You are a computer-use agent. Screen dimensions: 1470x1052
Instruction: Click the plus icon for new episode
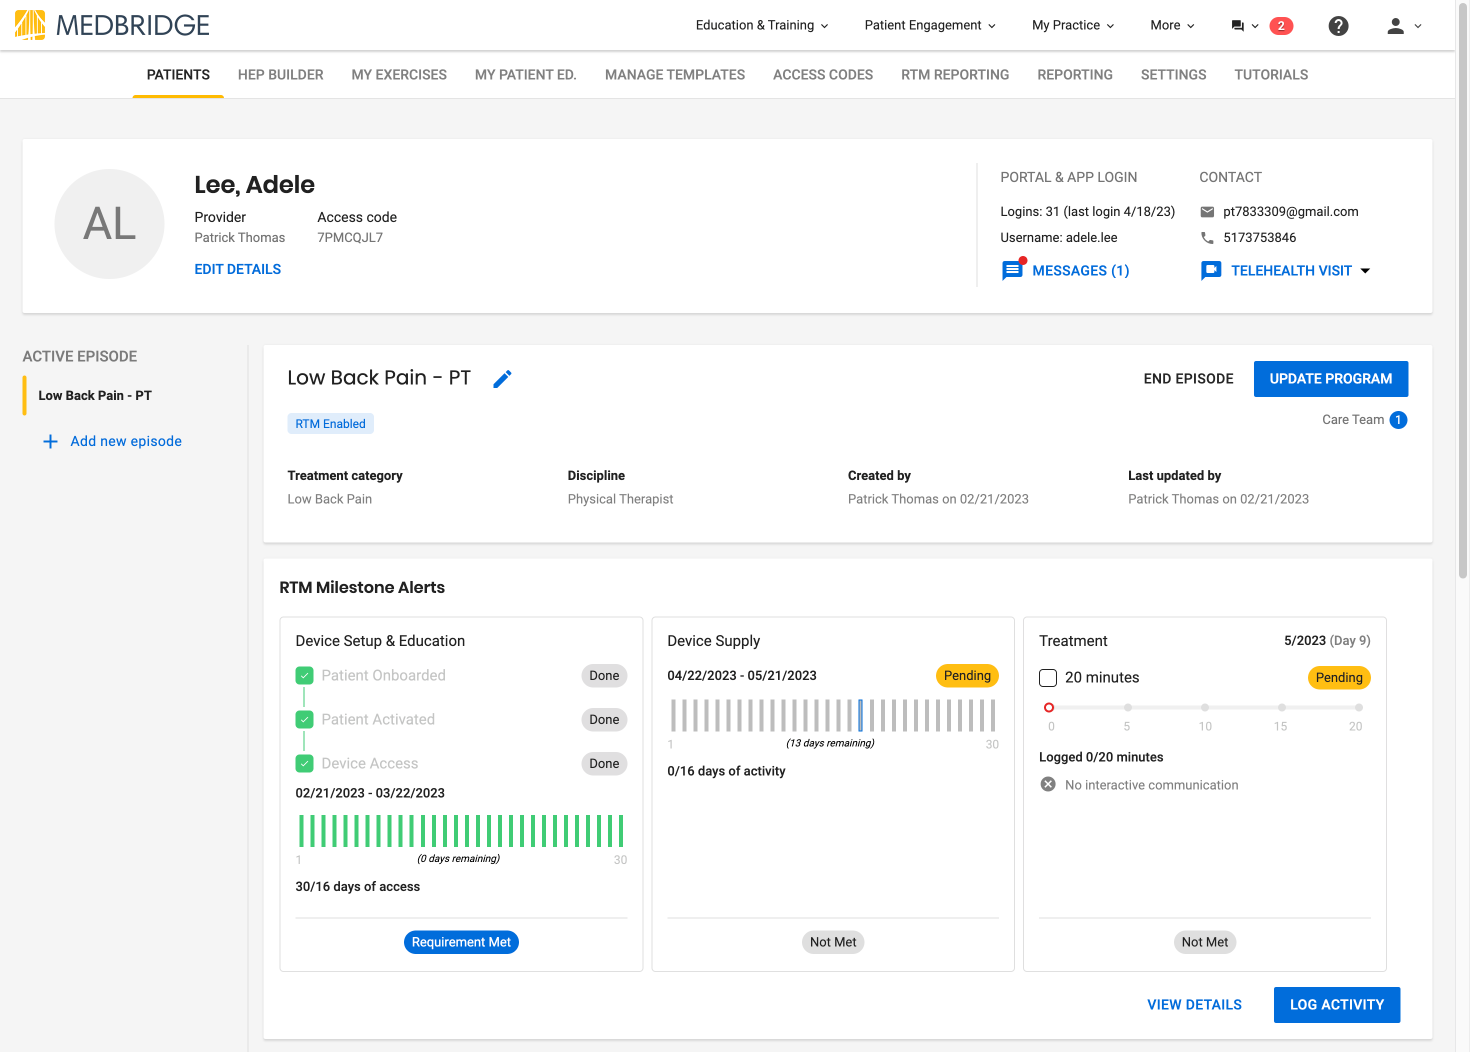(50, 441)
